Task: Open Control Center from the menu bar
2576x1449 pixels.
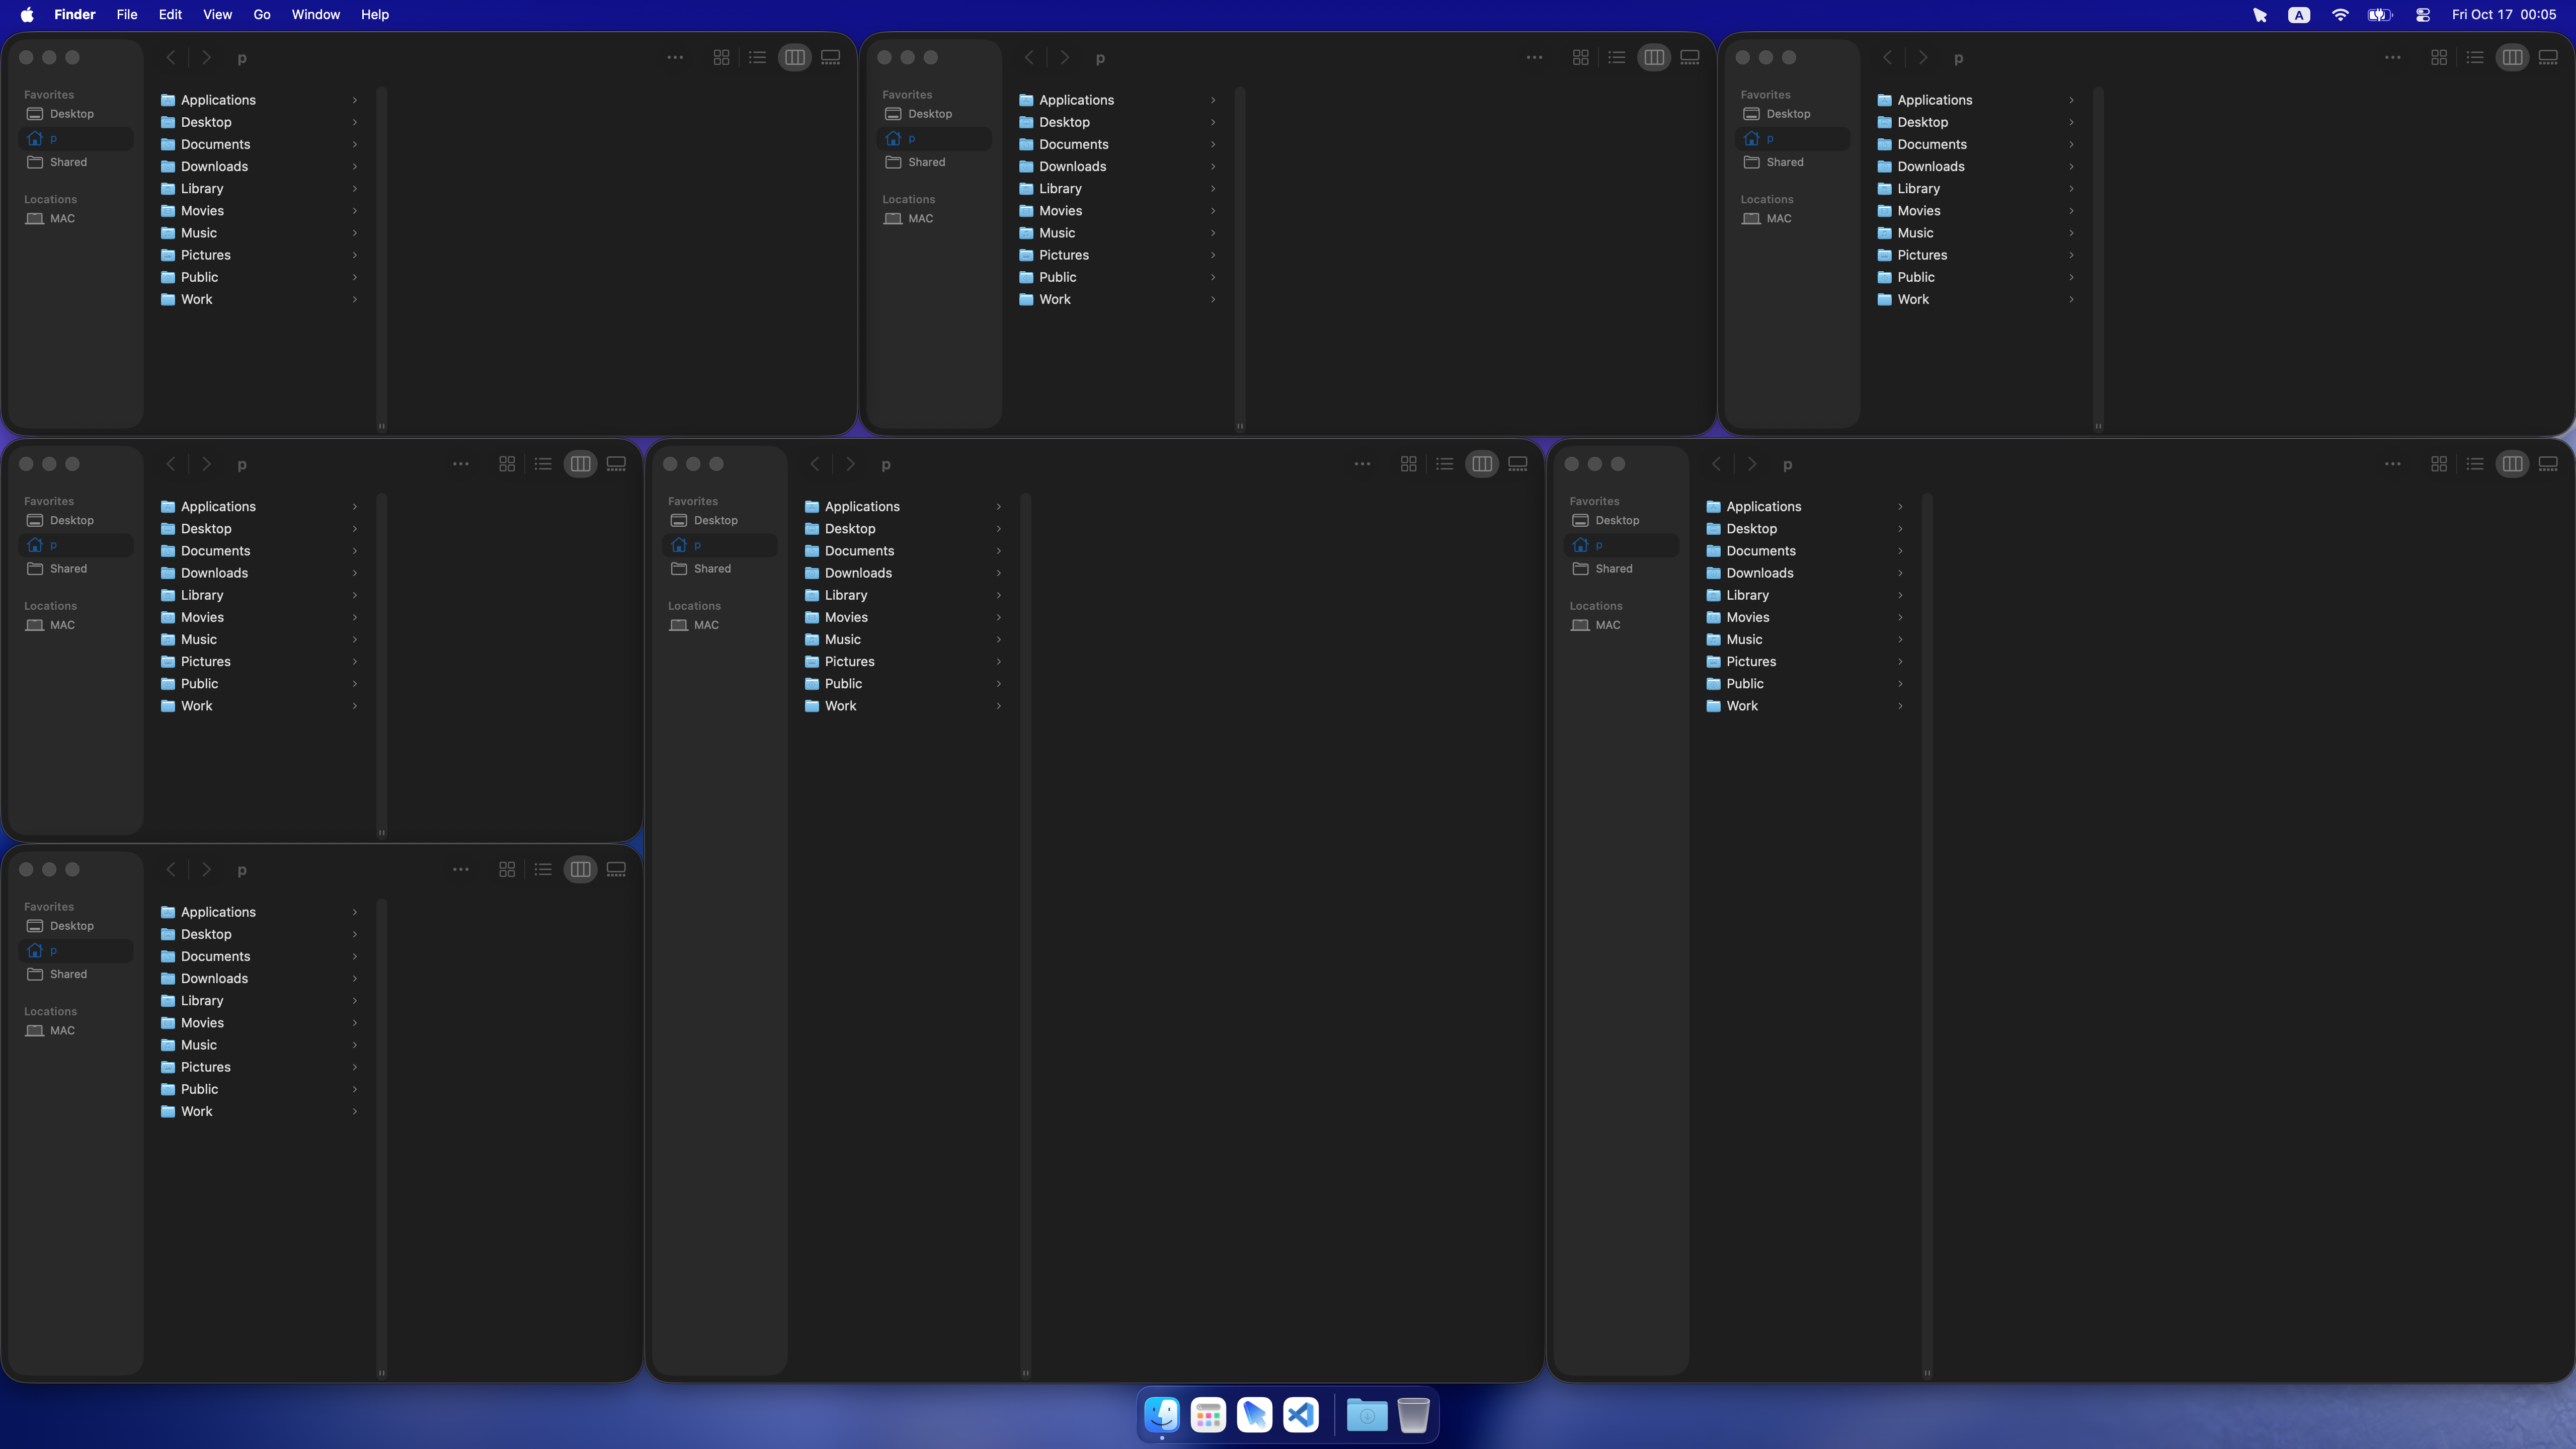Action: pos(2423,15)
